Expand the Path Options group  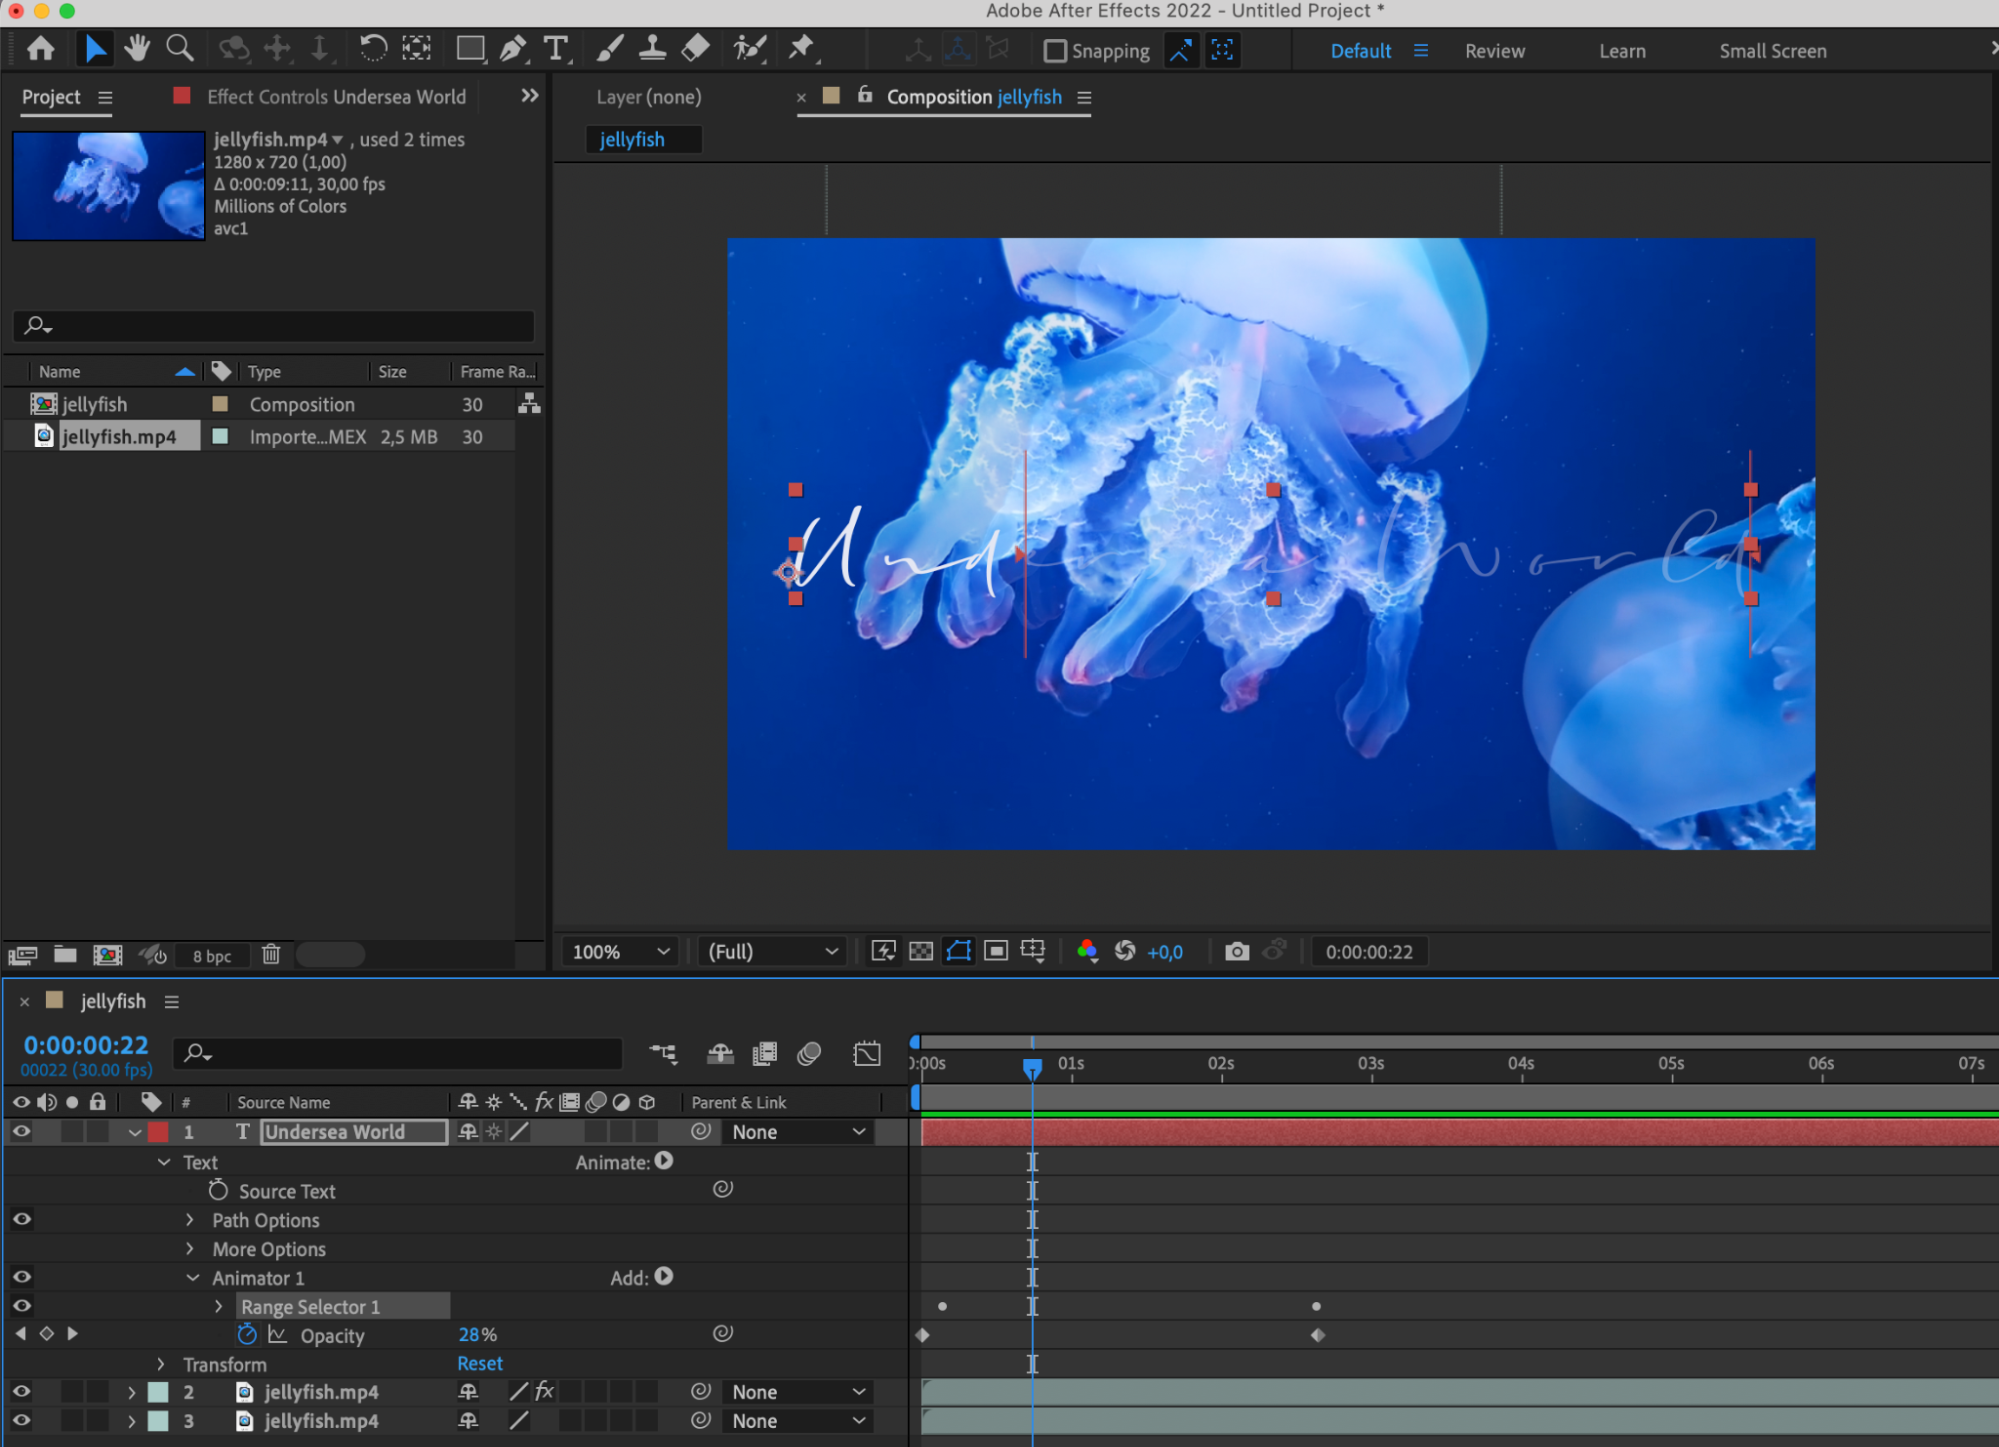190,1220
